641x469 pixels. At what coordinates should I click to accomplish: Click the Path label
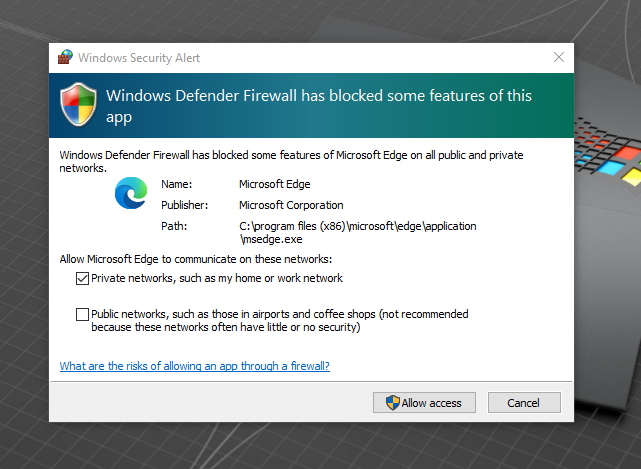(x=174, y=226)
